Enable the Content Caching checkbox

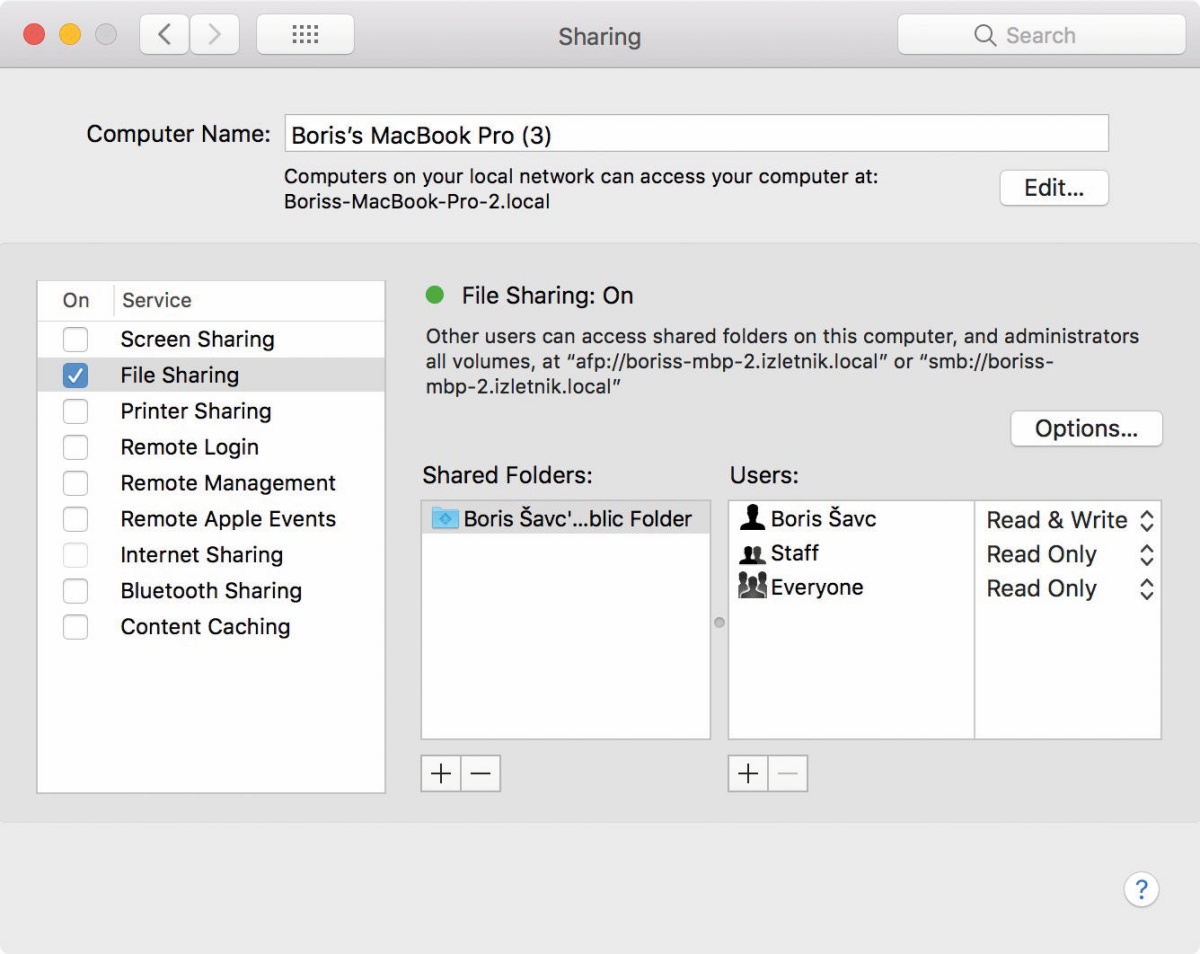[75, 627]
